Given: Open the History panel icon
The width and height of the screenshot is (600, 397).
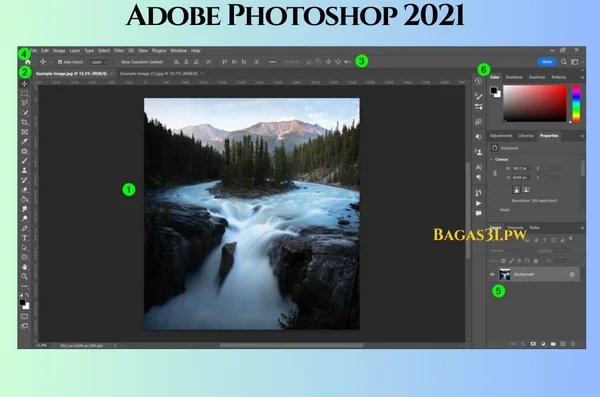Looking at the screenshot, I should click(478, 81).
